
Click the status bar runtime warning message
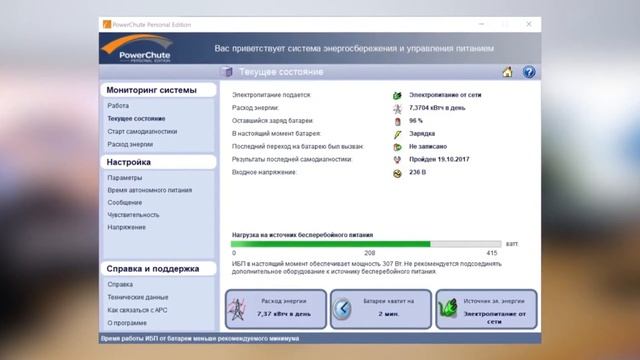(200, 338)
